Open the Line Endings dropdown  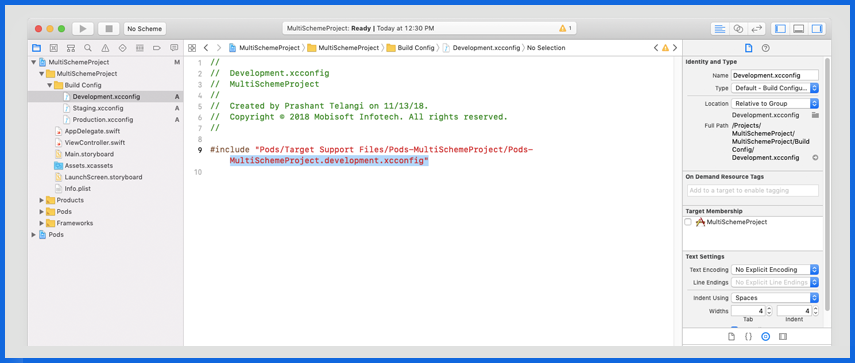tap(775, 282)
